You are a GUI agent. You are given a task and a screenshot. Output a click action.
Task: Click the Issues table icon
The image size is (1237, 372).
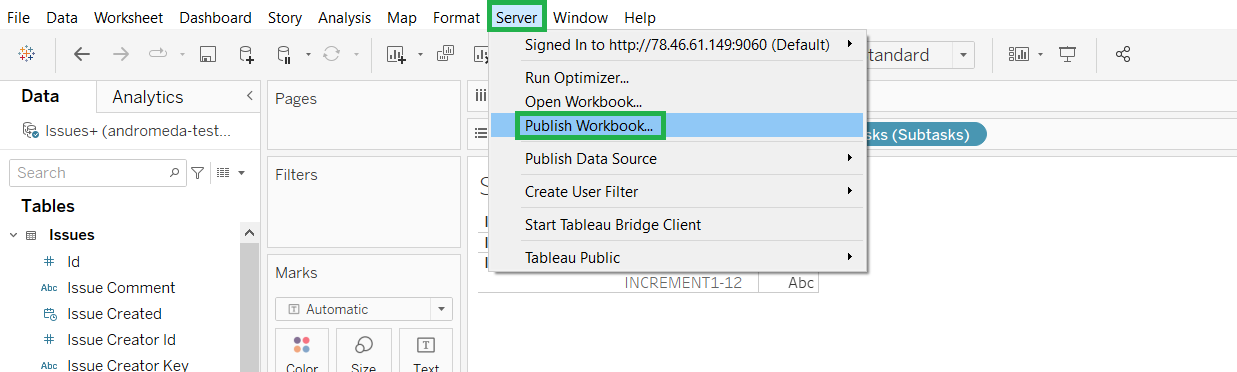pyautogui.click(x=31, y=235)
